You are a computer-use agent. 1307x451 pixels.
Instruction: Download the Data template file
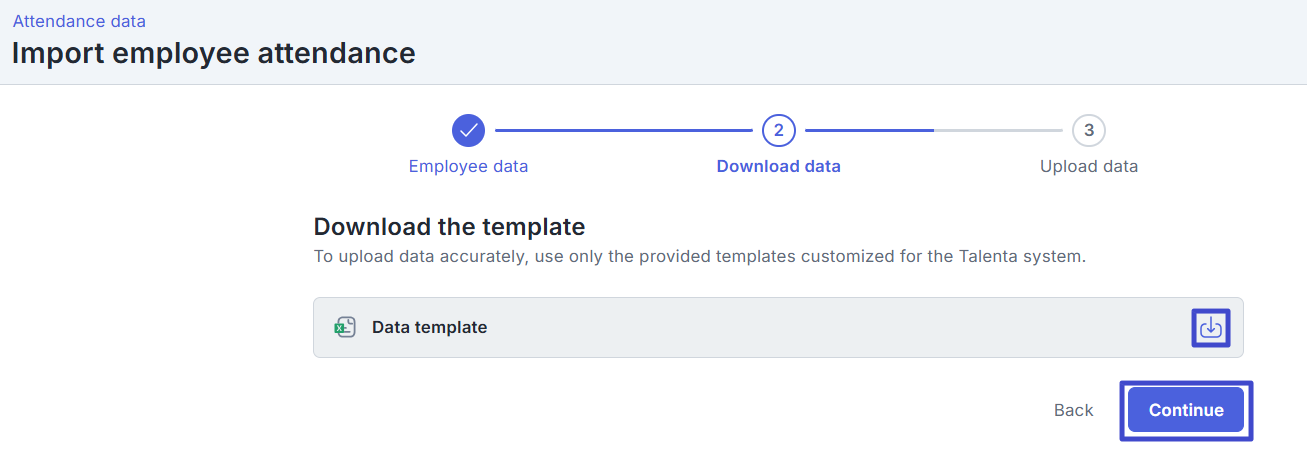[1210, 327]
